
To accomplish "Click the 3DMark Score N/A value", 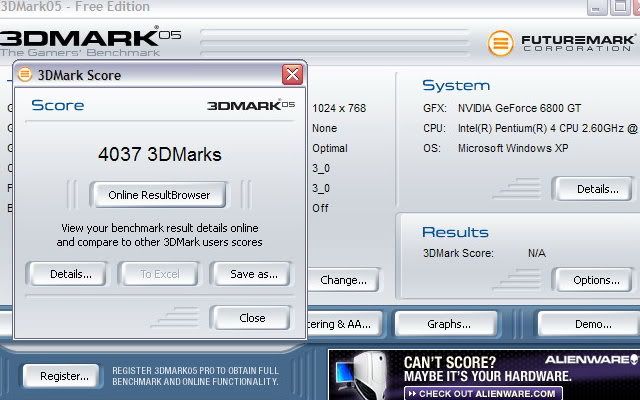I will pos(536,253).
